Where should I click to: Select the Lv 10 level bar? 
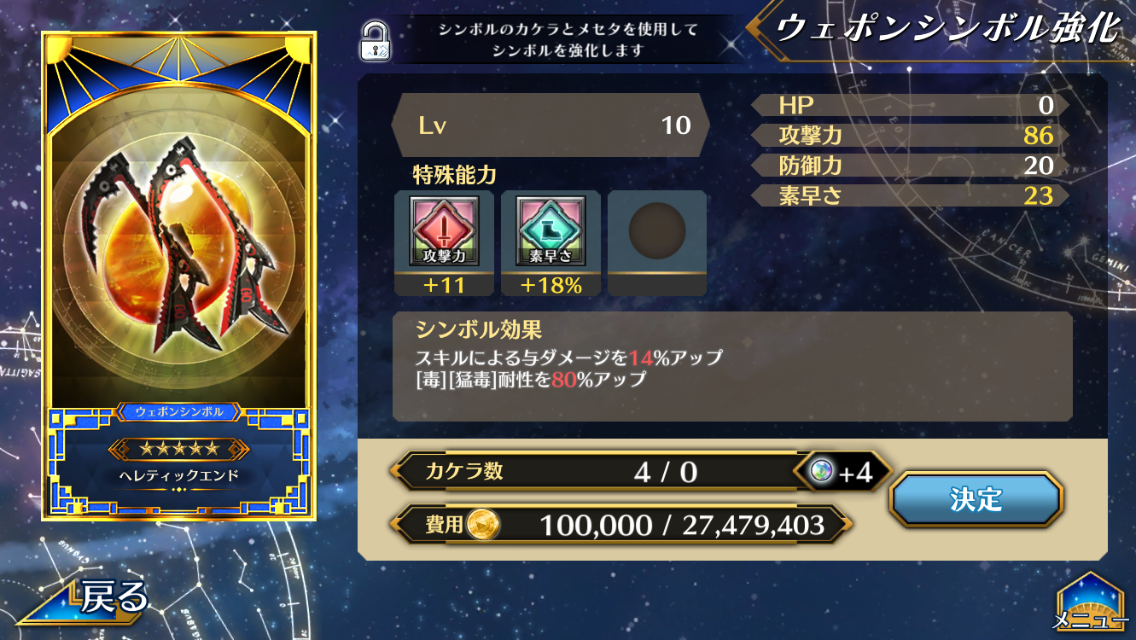[x=551, y=125]
